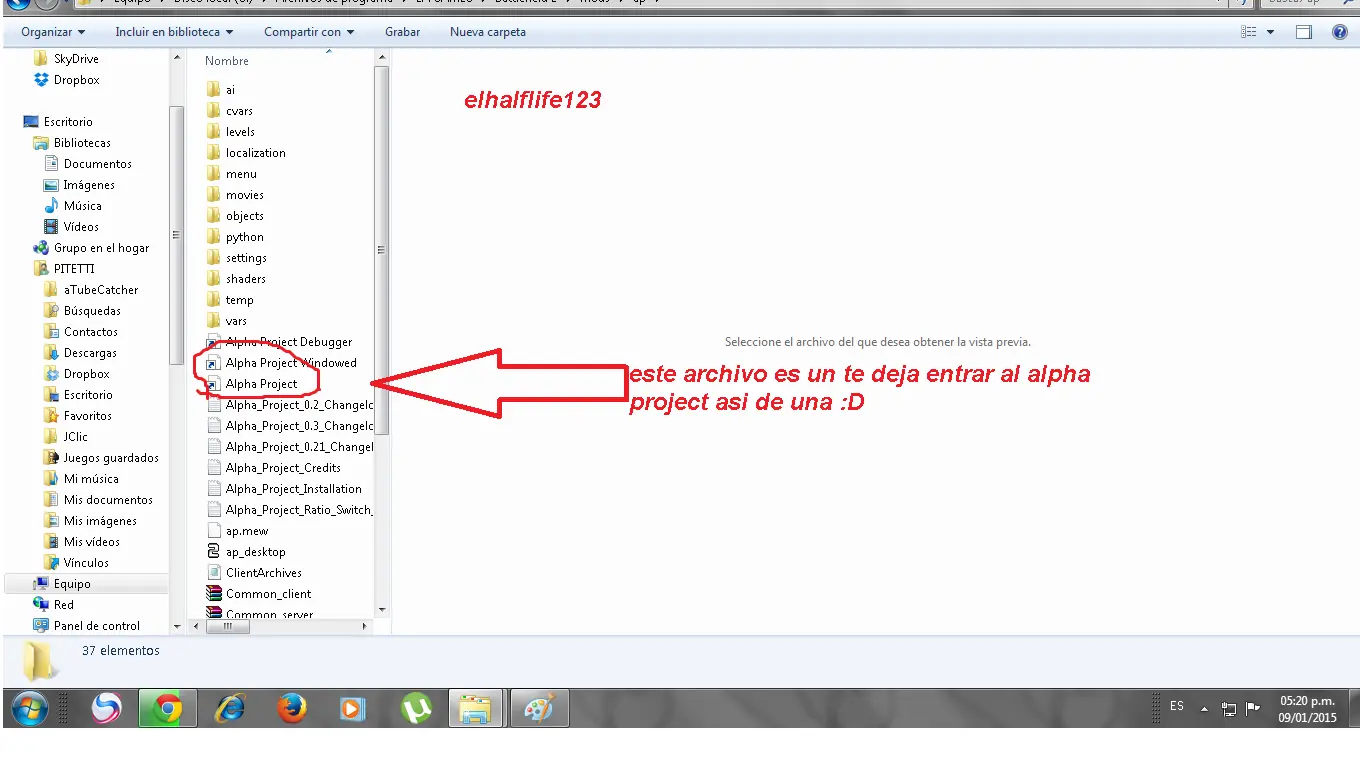Open the aTubeCatcher folder

[x=101, y=290]
